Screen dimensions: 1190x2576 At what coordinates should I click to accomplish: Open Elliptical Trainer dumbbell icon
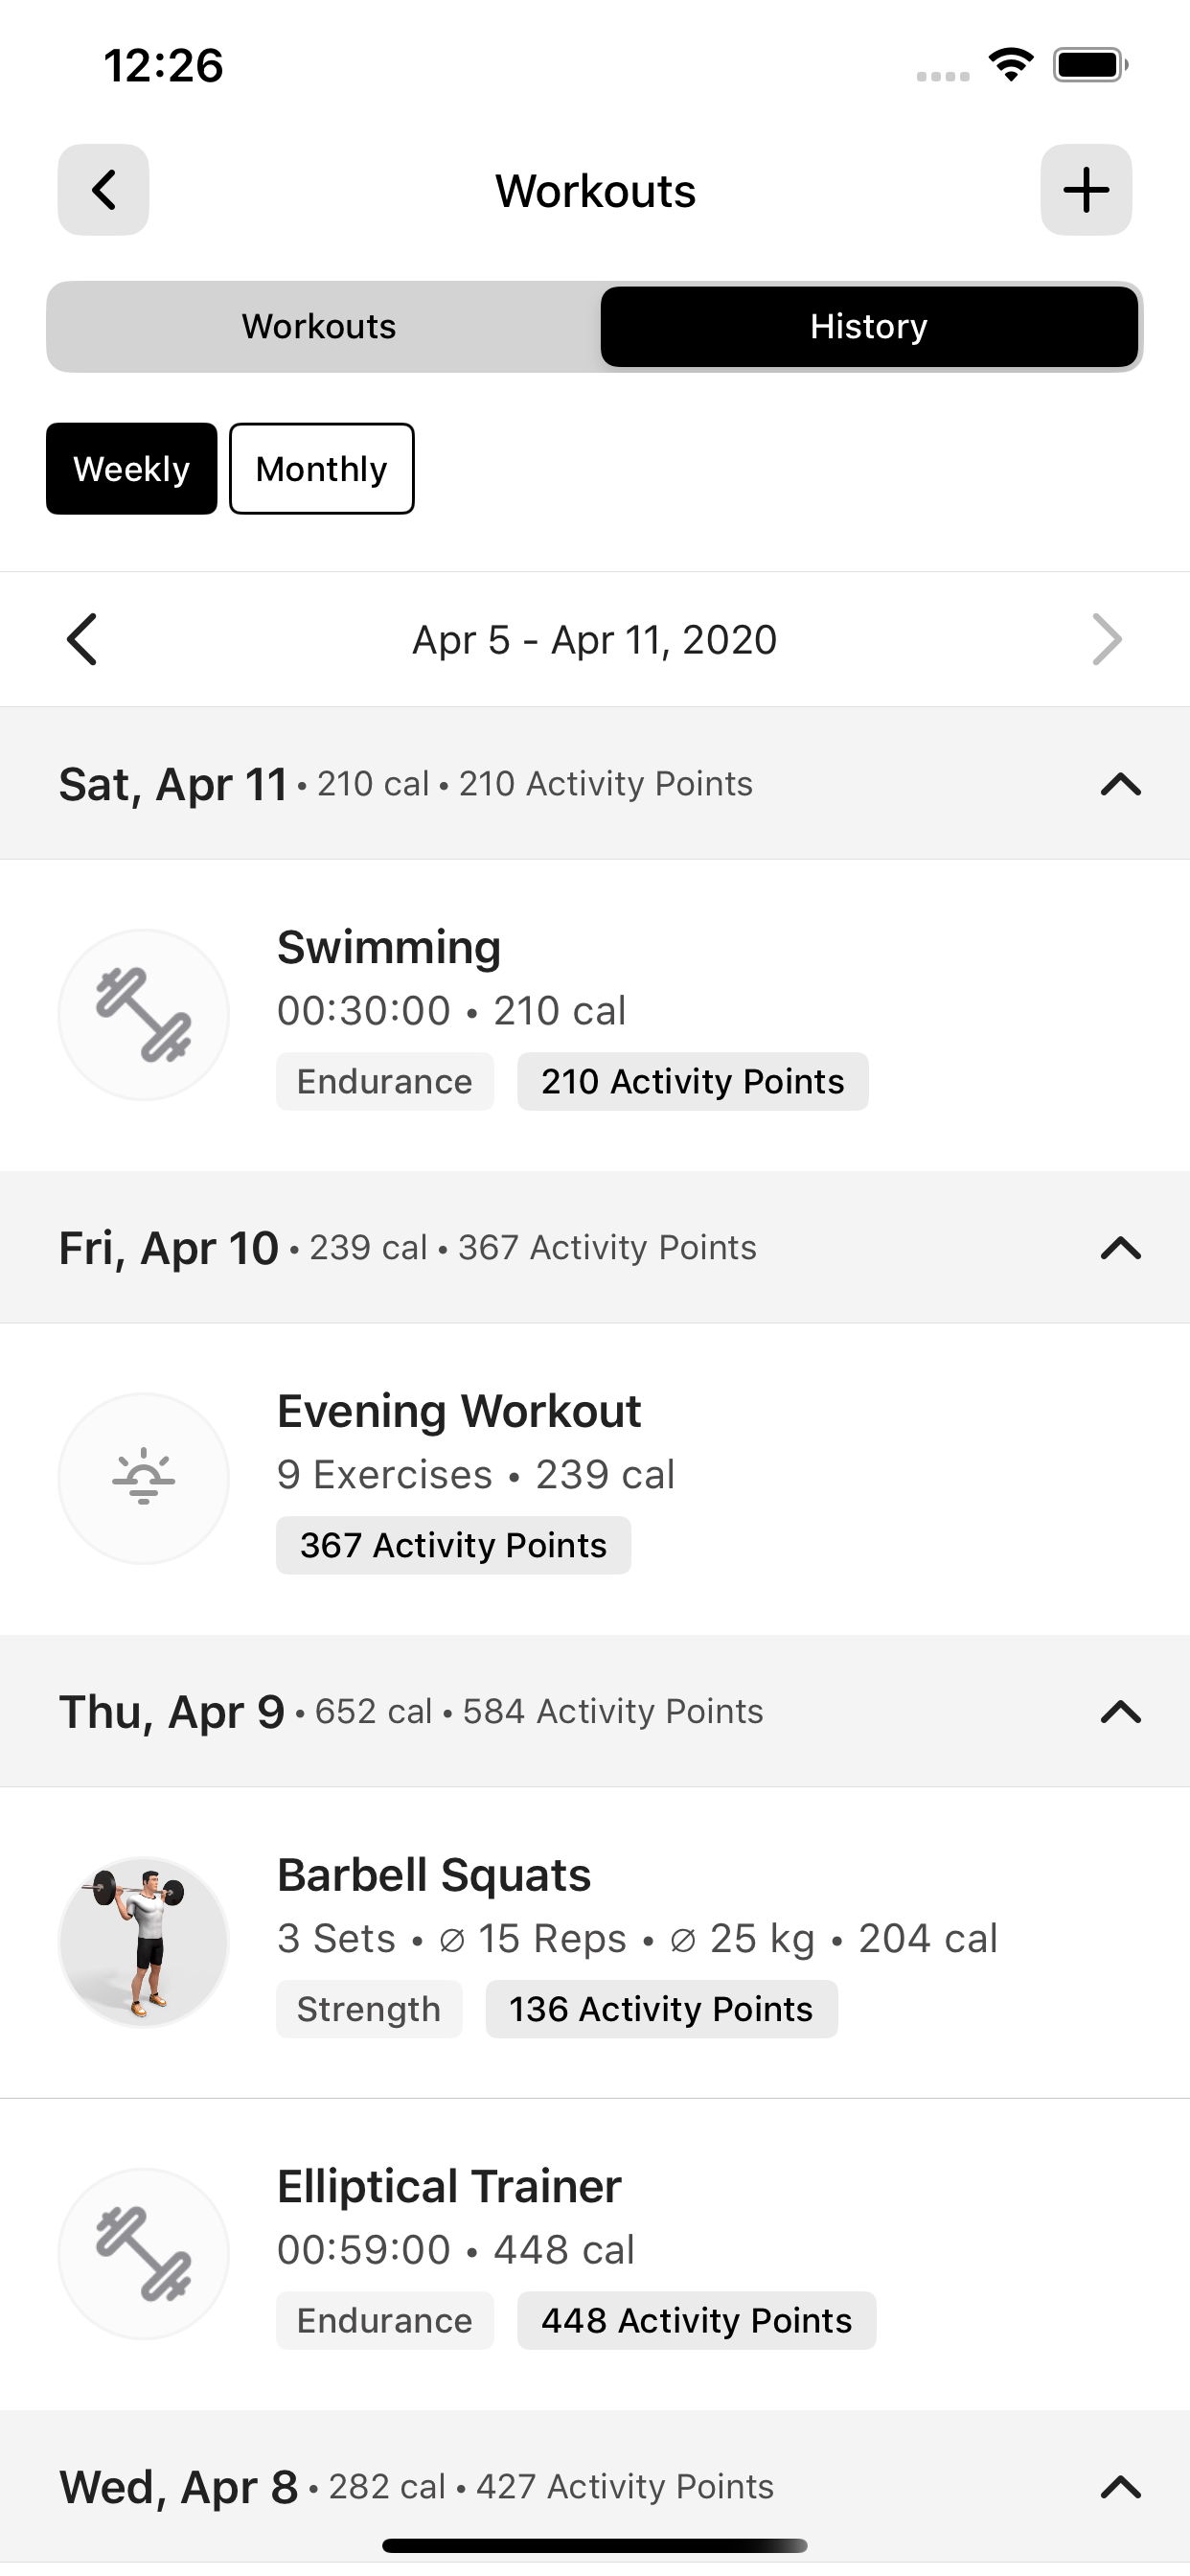point(143,2253)
